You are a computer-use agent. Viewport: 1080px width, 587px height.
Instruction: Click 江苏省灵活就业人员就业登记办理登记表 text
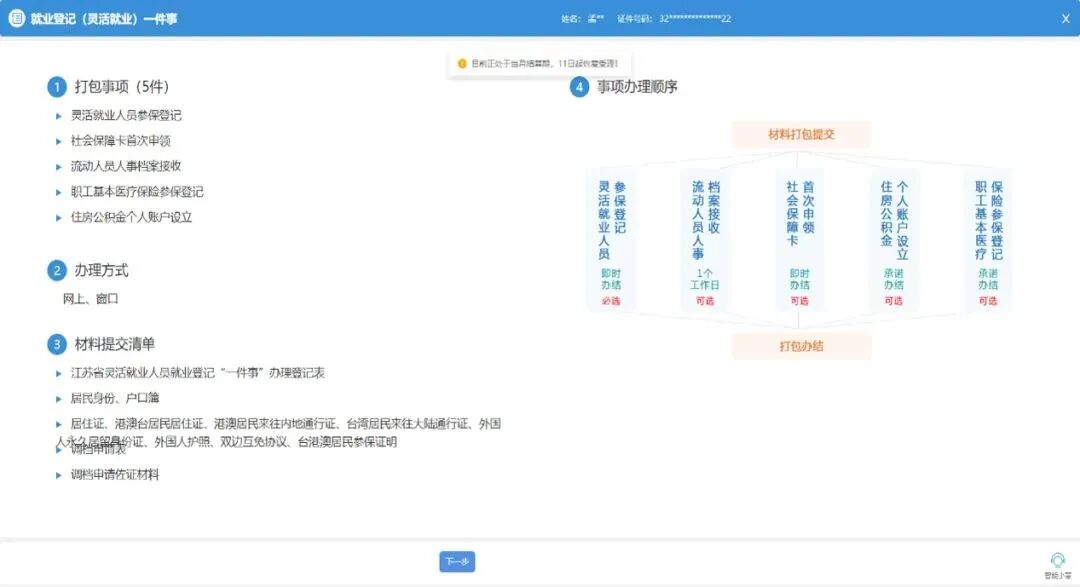pos(198,373)
